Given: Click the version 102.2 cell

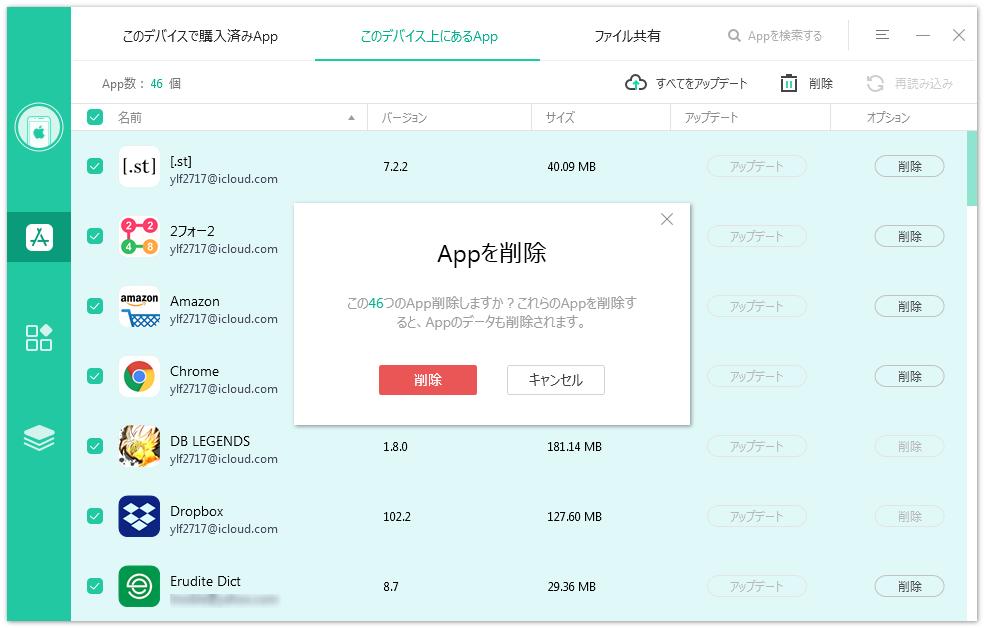Looking at the screenshot, I should [x=397, y=517].
